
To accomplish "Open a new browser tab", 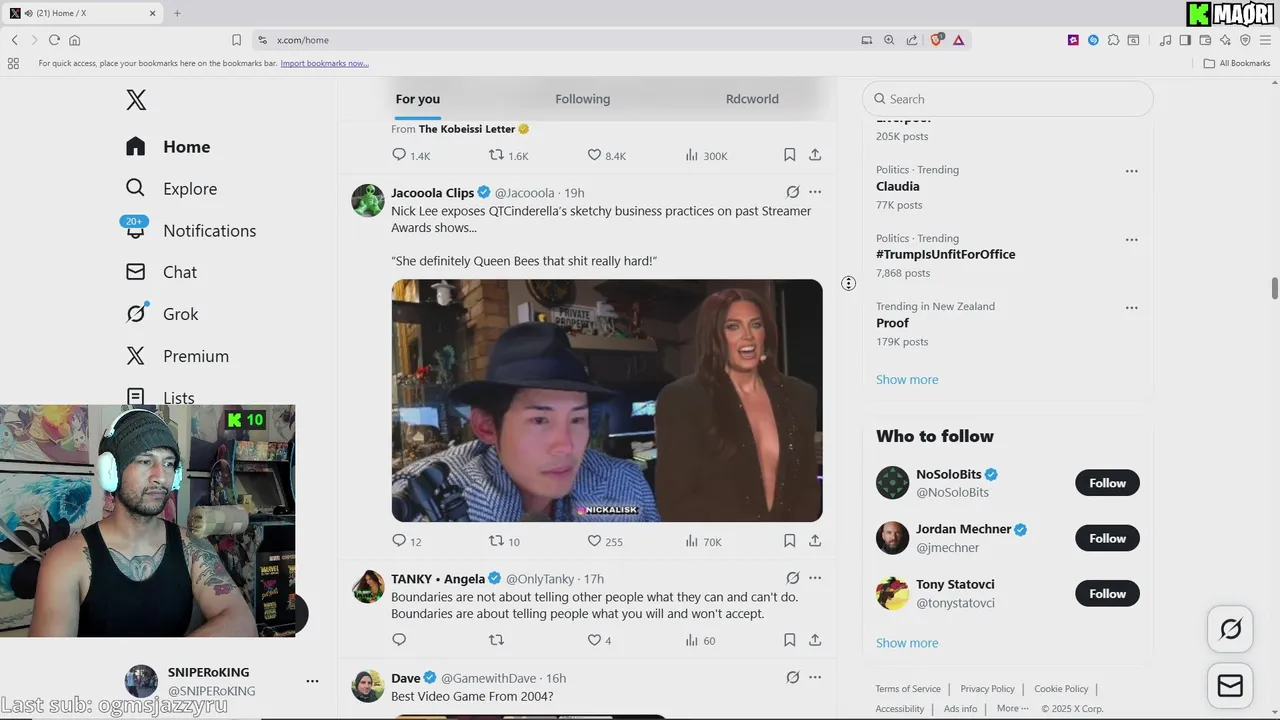I will (x=177, y=13).
